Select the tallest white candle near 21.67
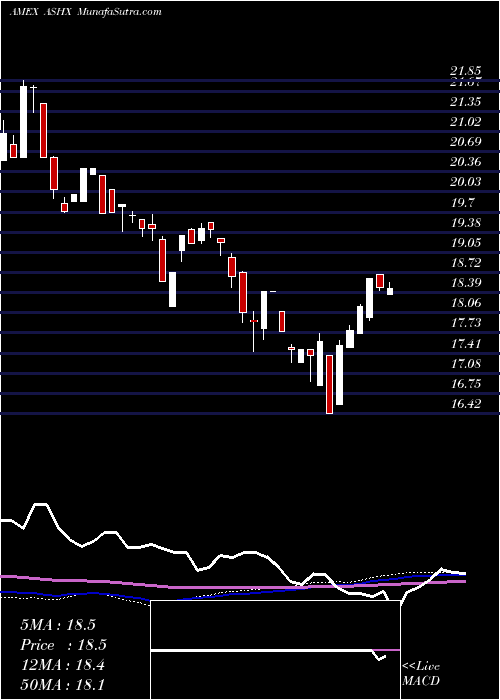 pyautogui.click(x=23, y=120)
